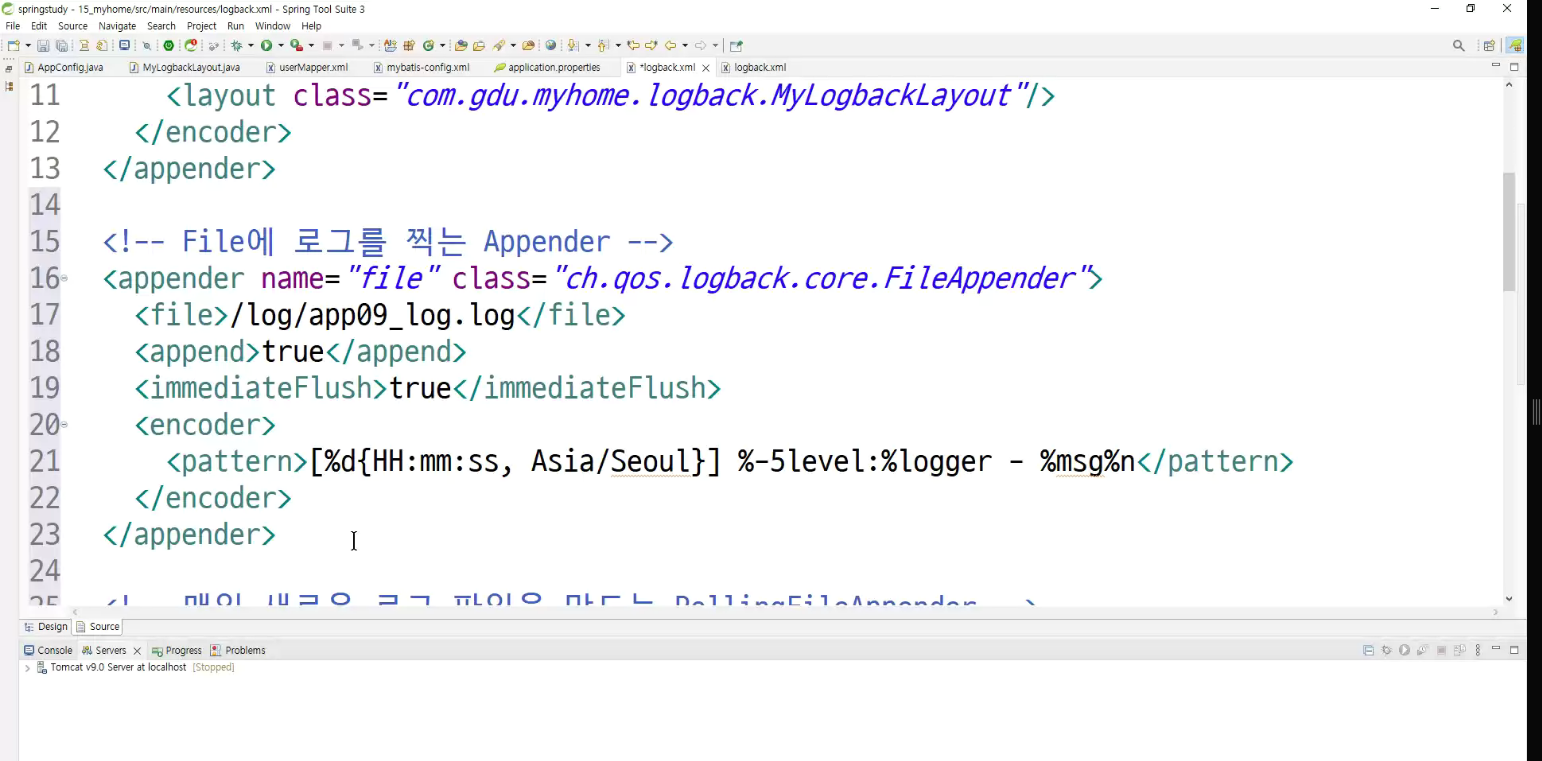Jump to Next Annotation icon

(573, 45)
